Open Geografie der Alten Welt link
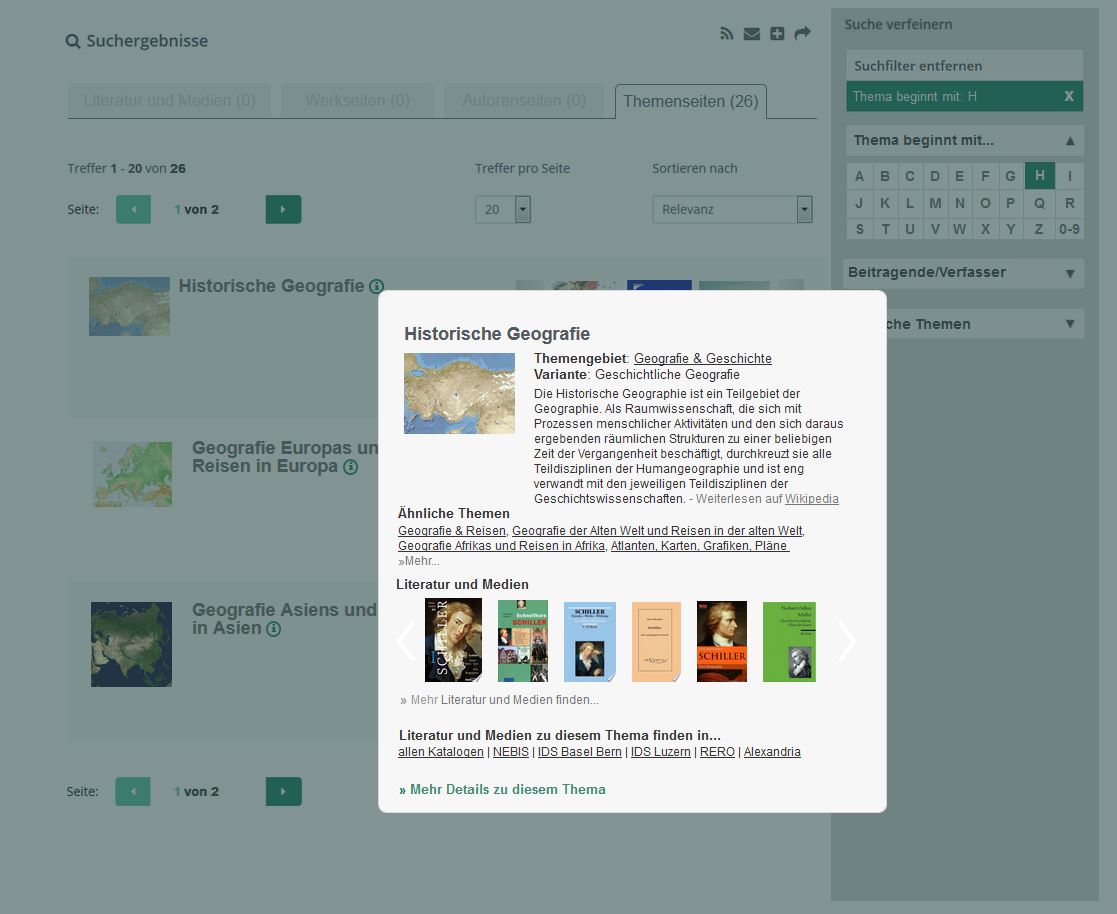1117x914 pixels. [x=658, y=531]
